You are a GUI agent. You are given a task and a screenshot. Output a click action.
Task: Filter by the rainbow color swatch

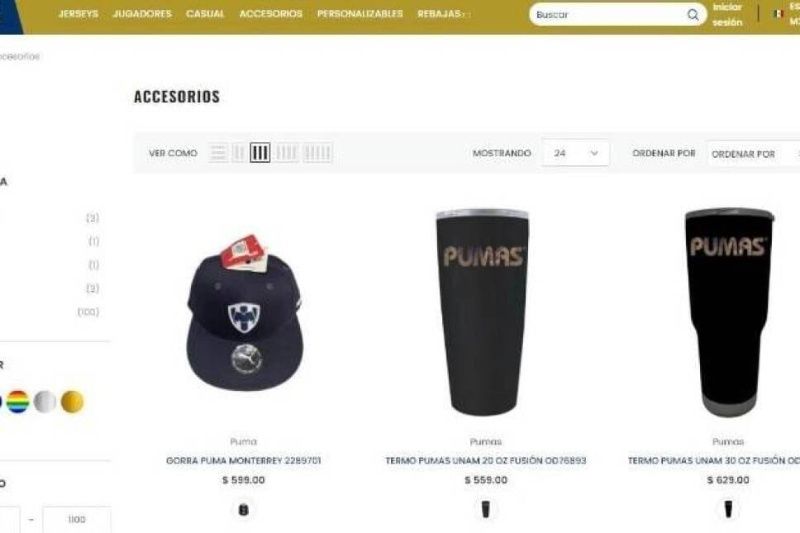18,402
